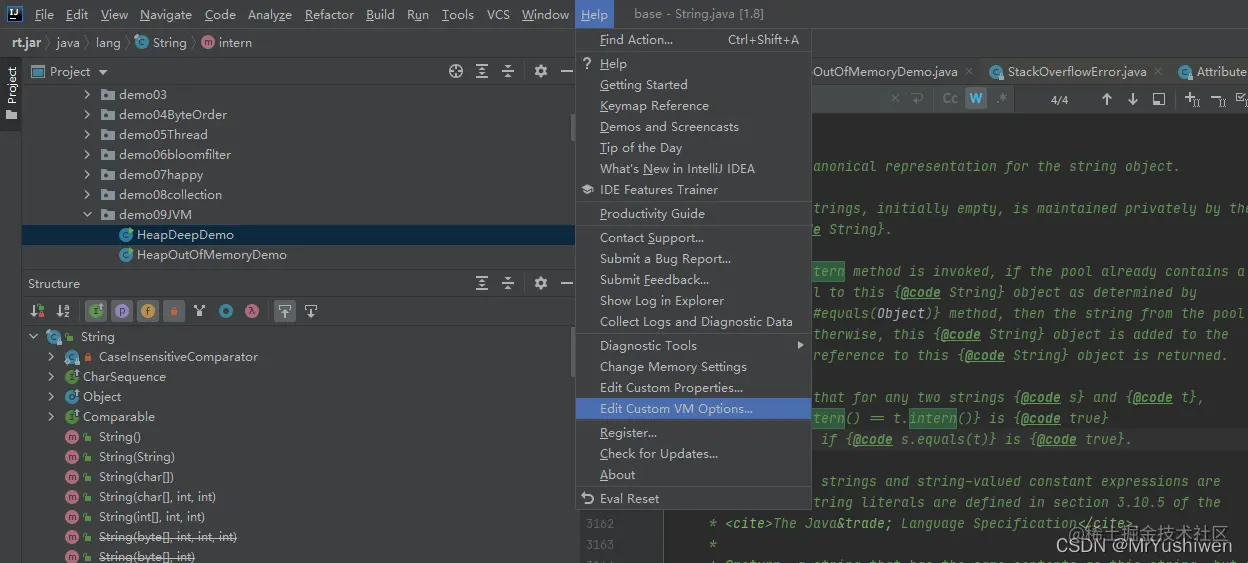Click new line icon in search field
Screen dimensions: 1248x563
click(x=917, y=98)
